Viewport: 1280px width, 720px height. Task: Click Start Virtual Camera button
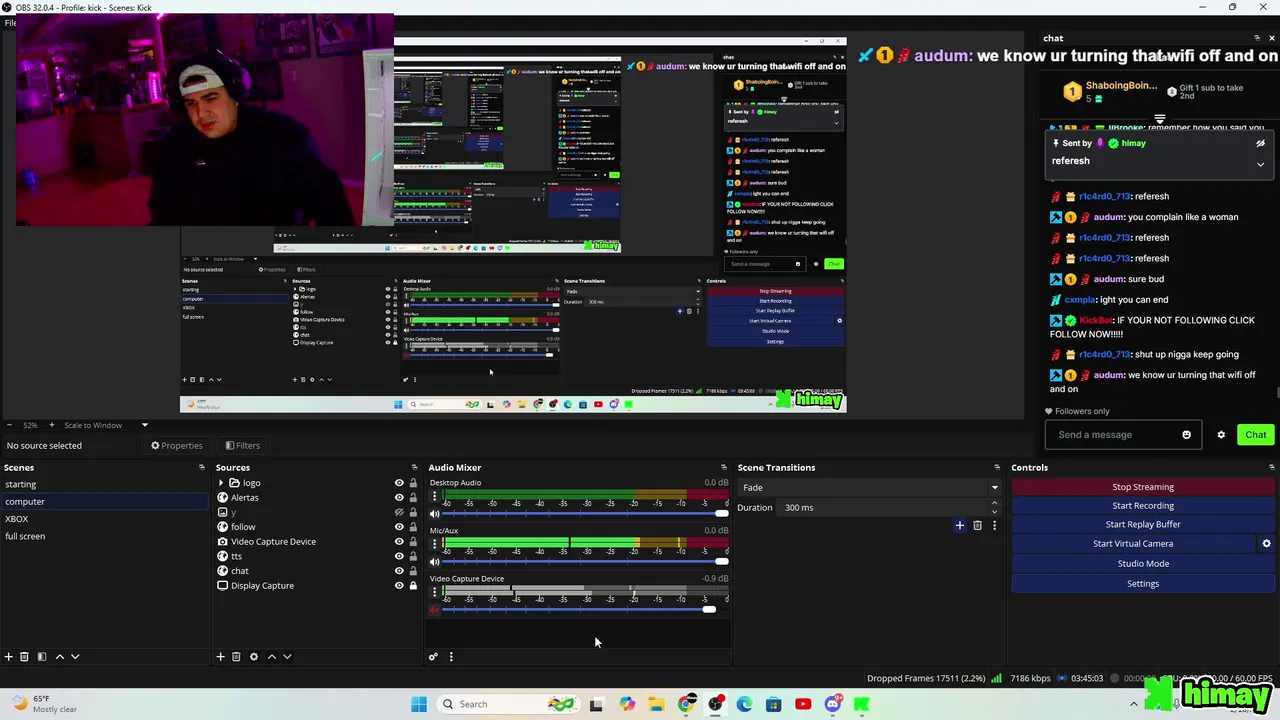point(1133,544)
